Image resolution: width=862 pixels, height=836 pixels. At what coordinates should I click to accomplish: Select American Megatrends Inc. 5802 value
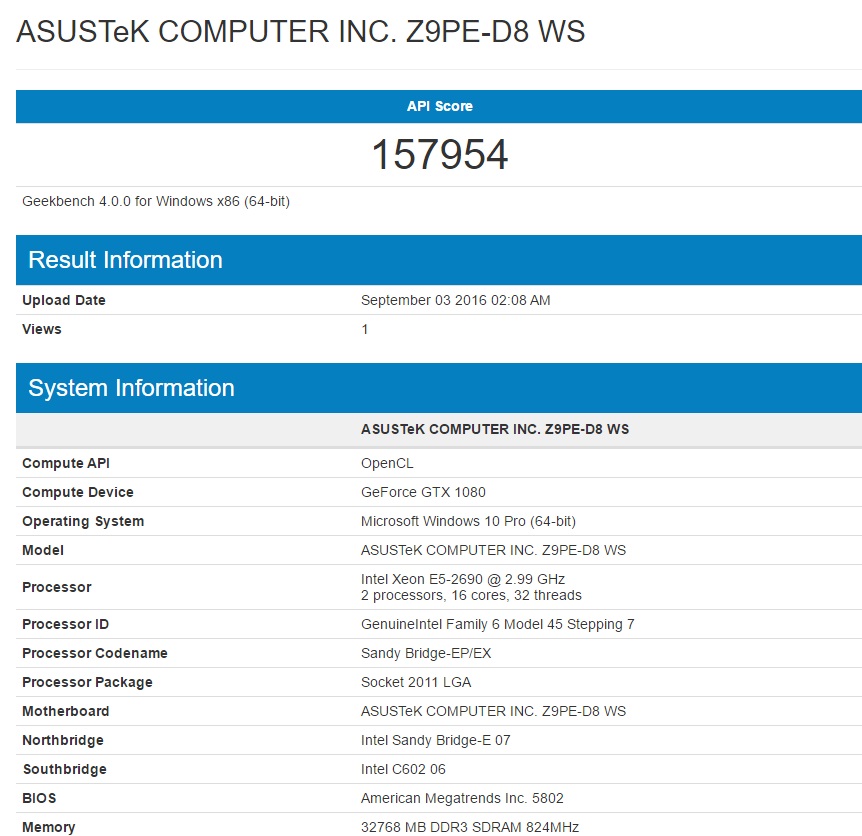(462, 798)
